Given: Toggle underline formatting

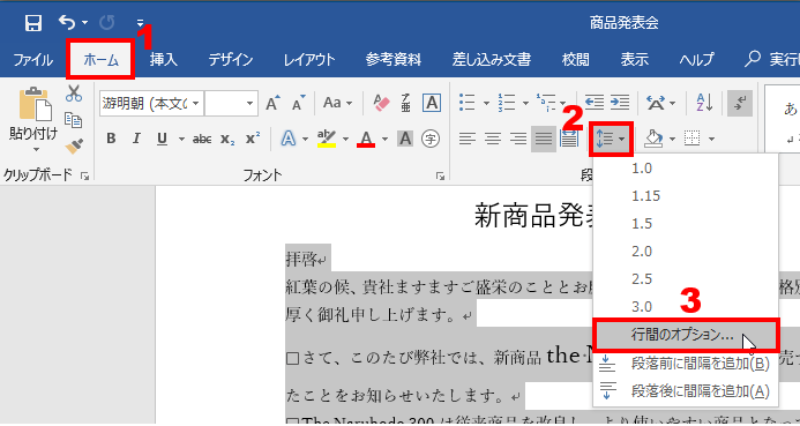Looking at the screenshot, I should point(162,138).
